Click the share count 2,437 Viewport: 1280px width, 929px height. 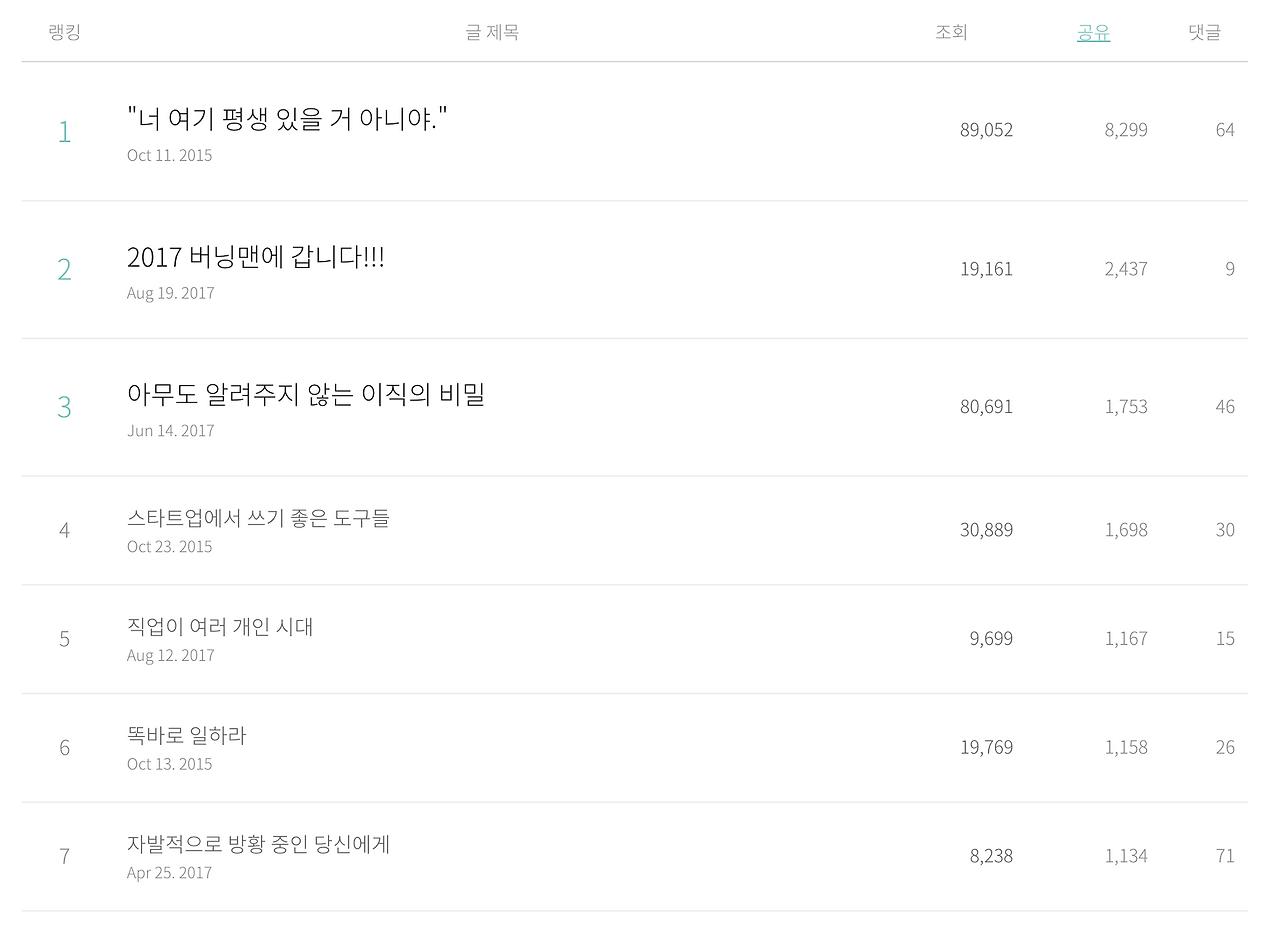[x=1126, y=269]
